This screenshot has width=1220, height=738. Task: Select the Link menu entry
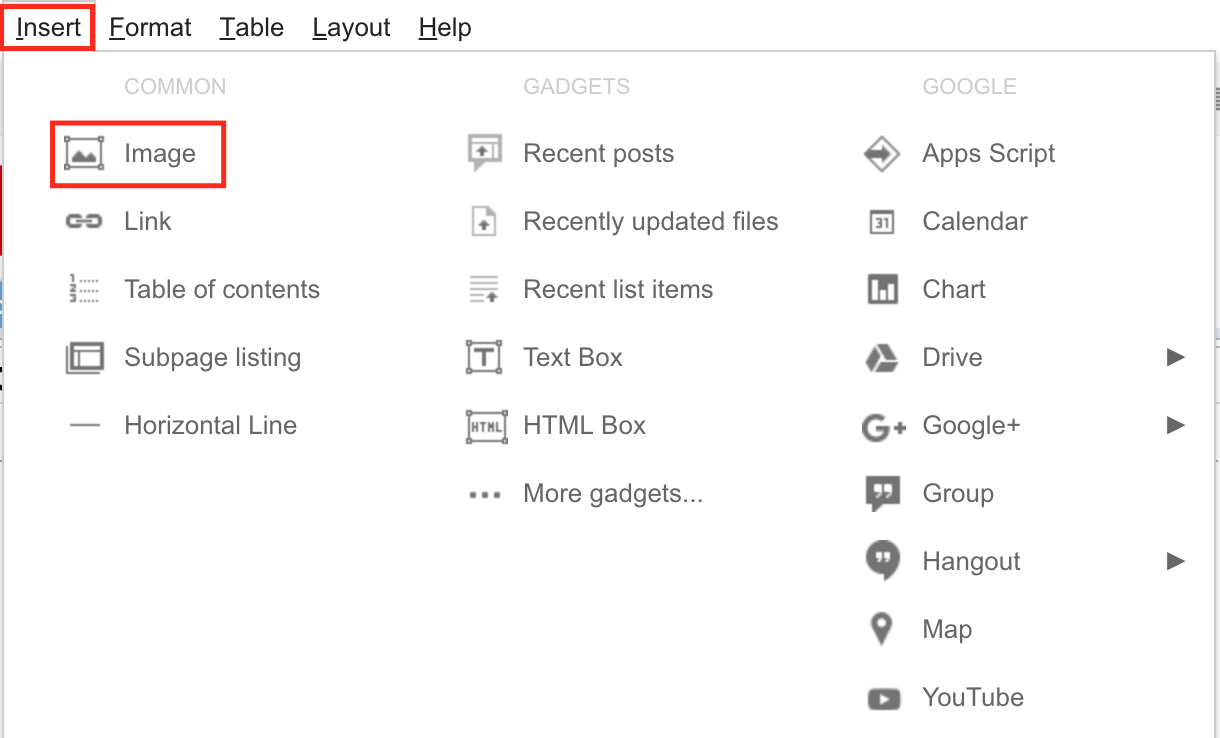(x=148, y=221)
